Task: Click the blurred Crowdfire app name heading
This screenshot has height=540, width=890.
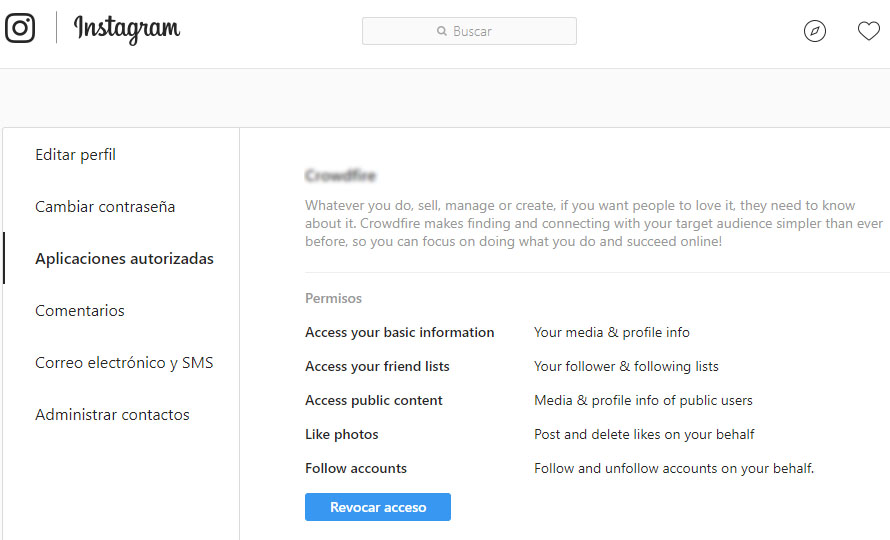Action: (340, 176)
